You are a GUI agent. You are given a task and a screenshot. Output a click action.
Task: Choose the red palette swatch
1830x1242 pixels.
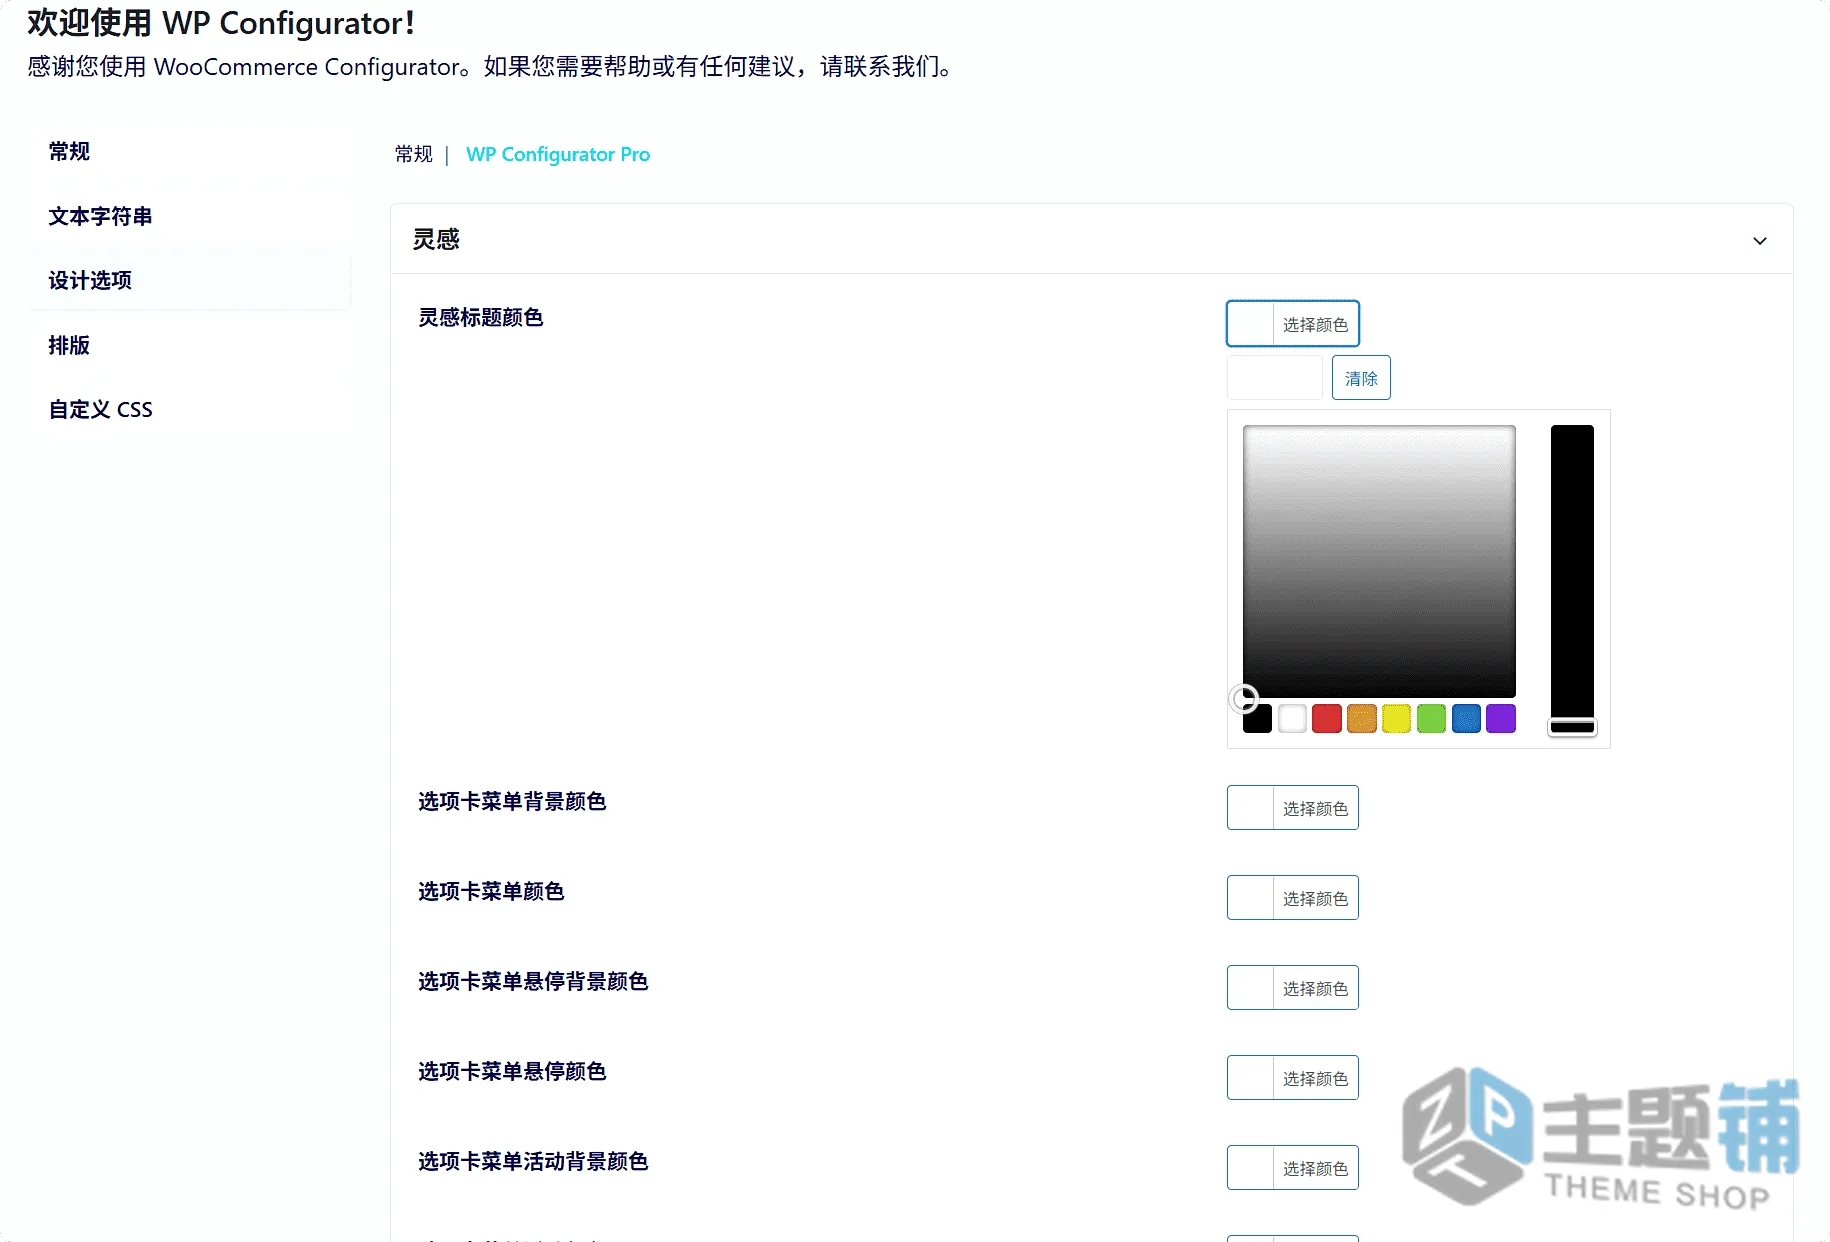[x=1327, y=719]
